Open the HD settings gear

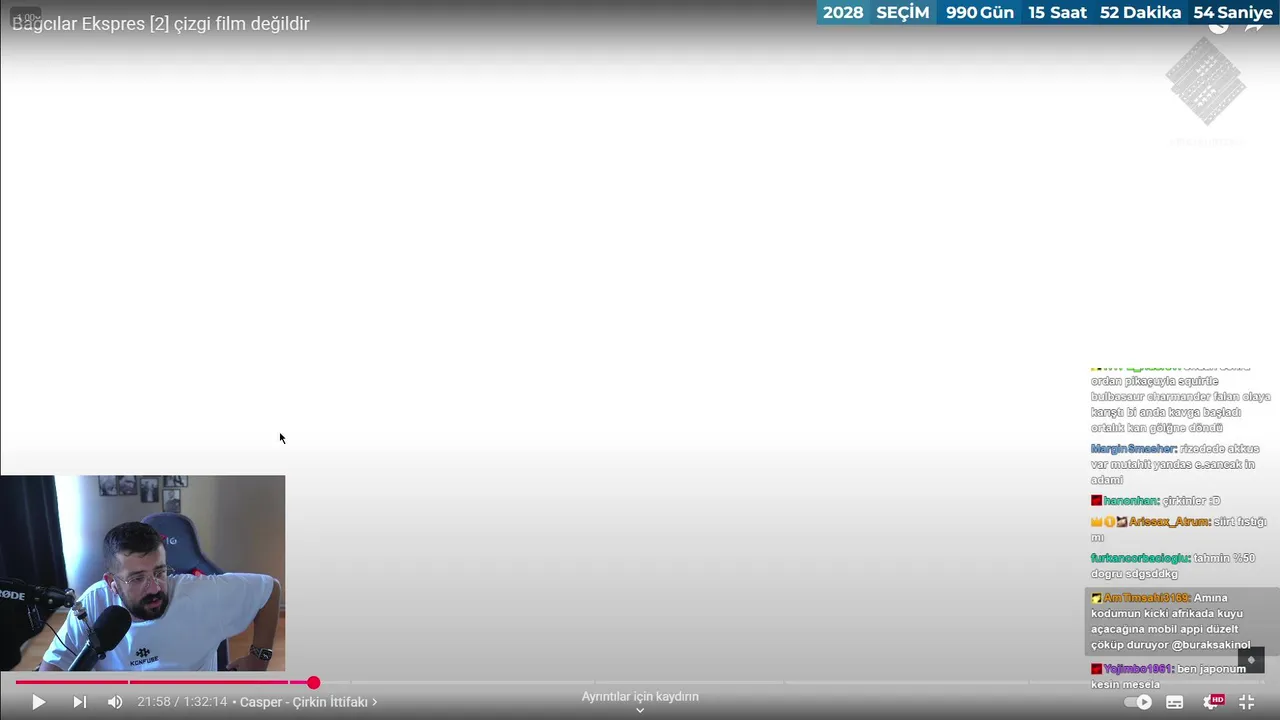1211,702
